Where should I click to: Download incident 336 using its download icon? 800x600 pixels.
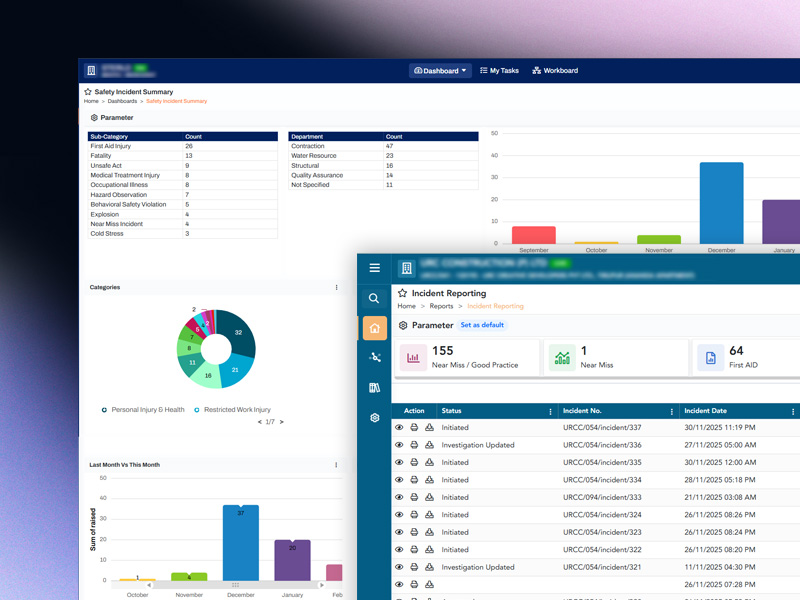coord(429,445)
